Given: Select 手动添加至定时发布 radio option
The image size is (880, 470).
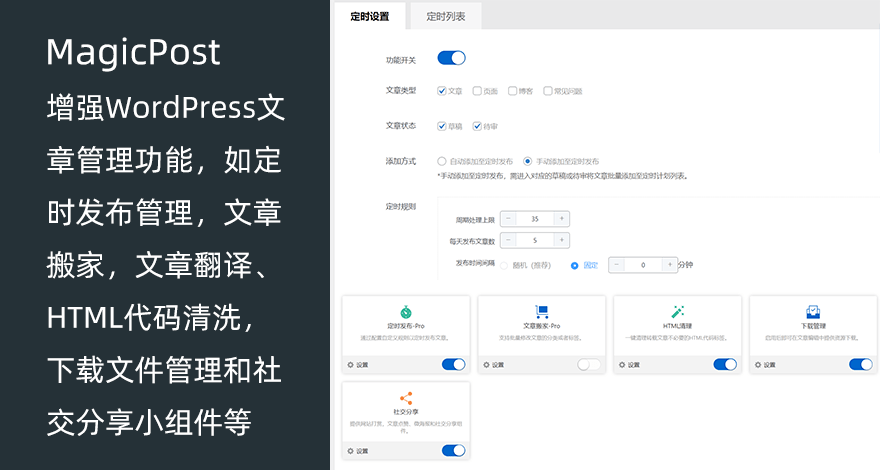Looking at the screenshot, I should [x=528, y=161].
